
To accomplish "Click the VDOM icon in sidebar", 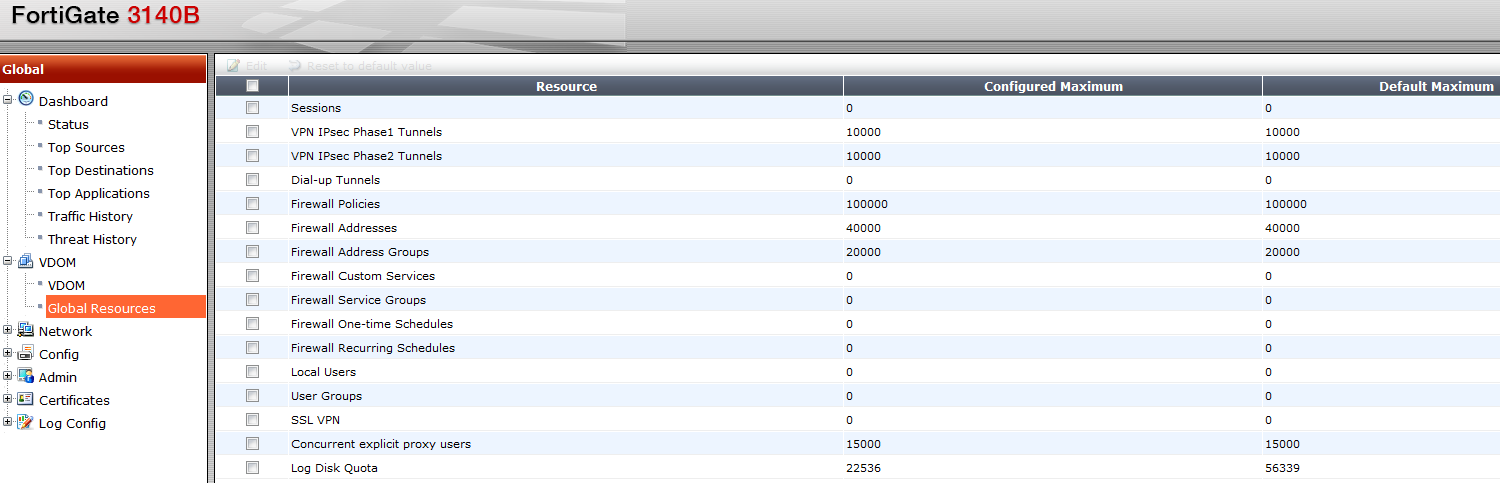I will (x=26, y=262).
